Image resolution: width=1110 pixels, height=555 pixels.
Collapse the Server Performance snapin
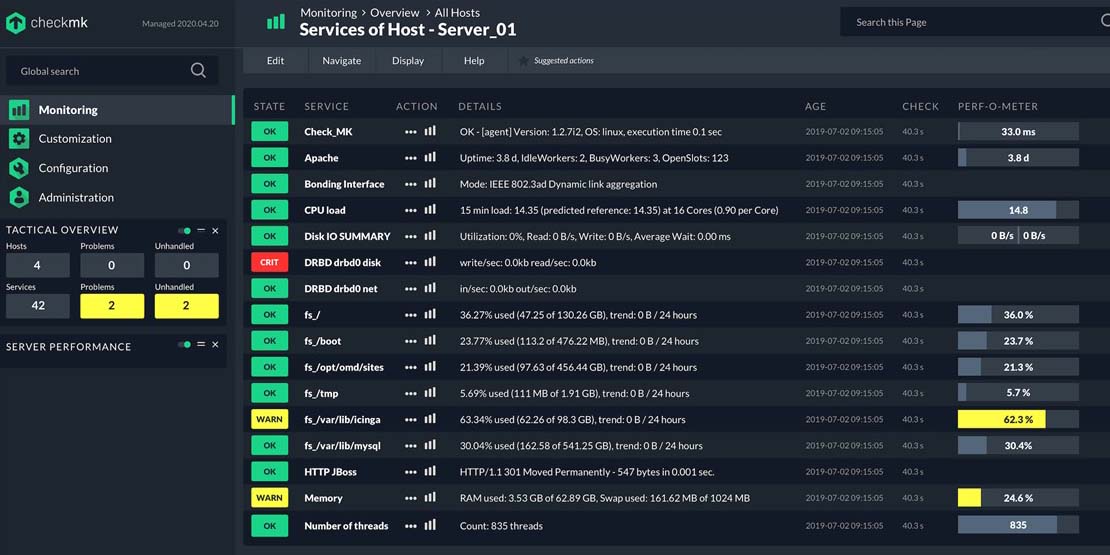(201, 345)
